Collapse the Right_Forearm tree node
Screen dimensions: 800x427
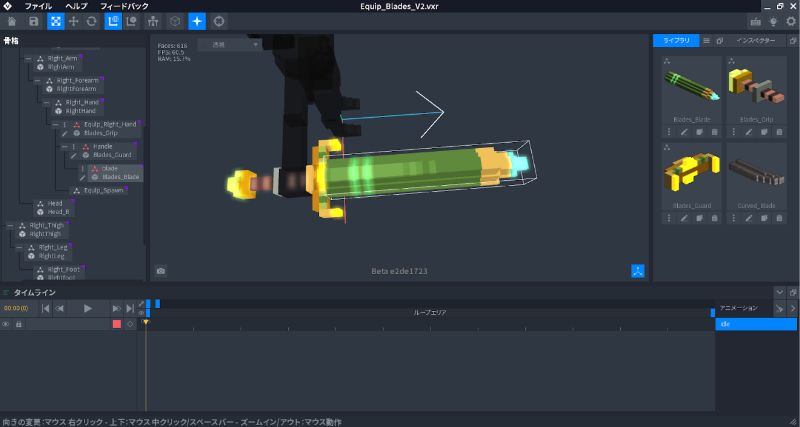pyautogui.click(x=38, y=81)
